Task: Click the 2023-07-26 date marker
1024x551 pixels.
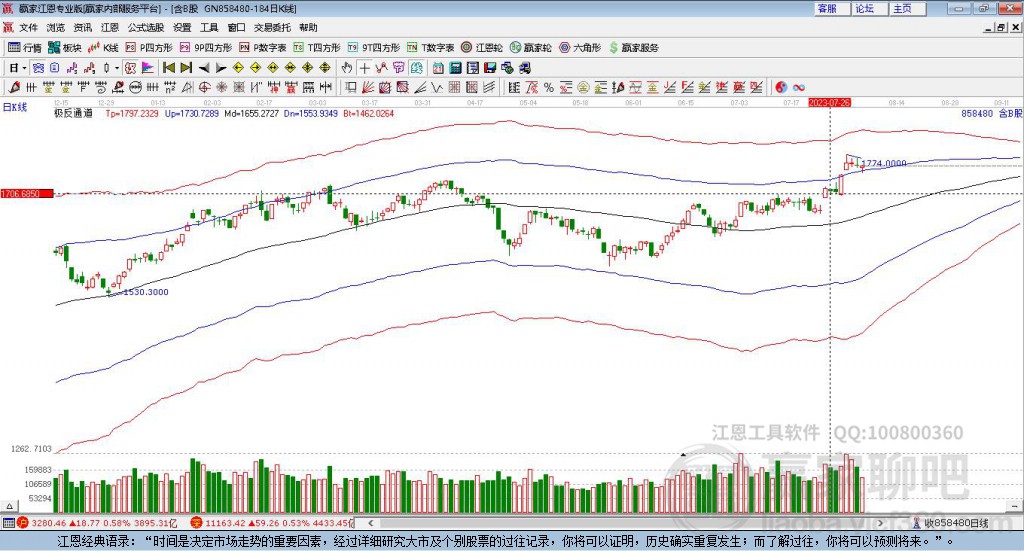Action: click(x=829, y=102)
